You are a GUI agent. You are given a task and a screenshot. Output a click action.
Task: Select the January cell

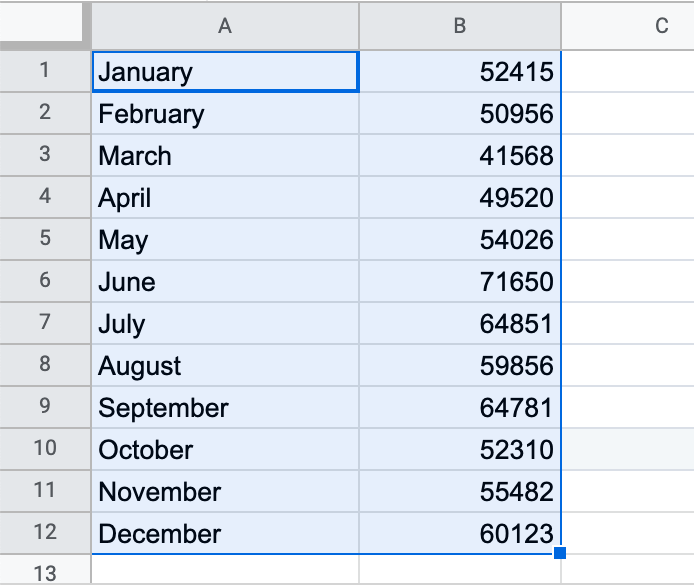tap(225, 72)
